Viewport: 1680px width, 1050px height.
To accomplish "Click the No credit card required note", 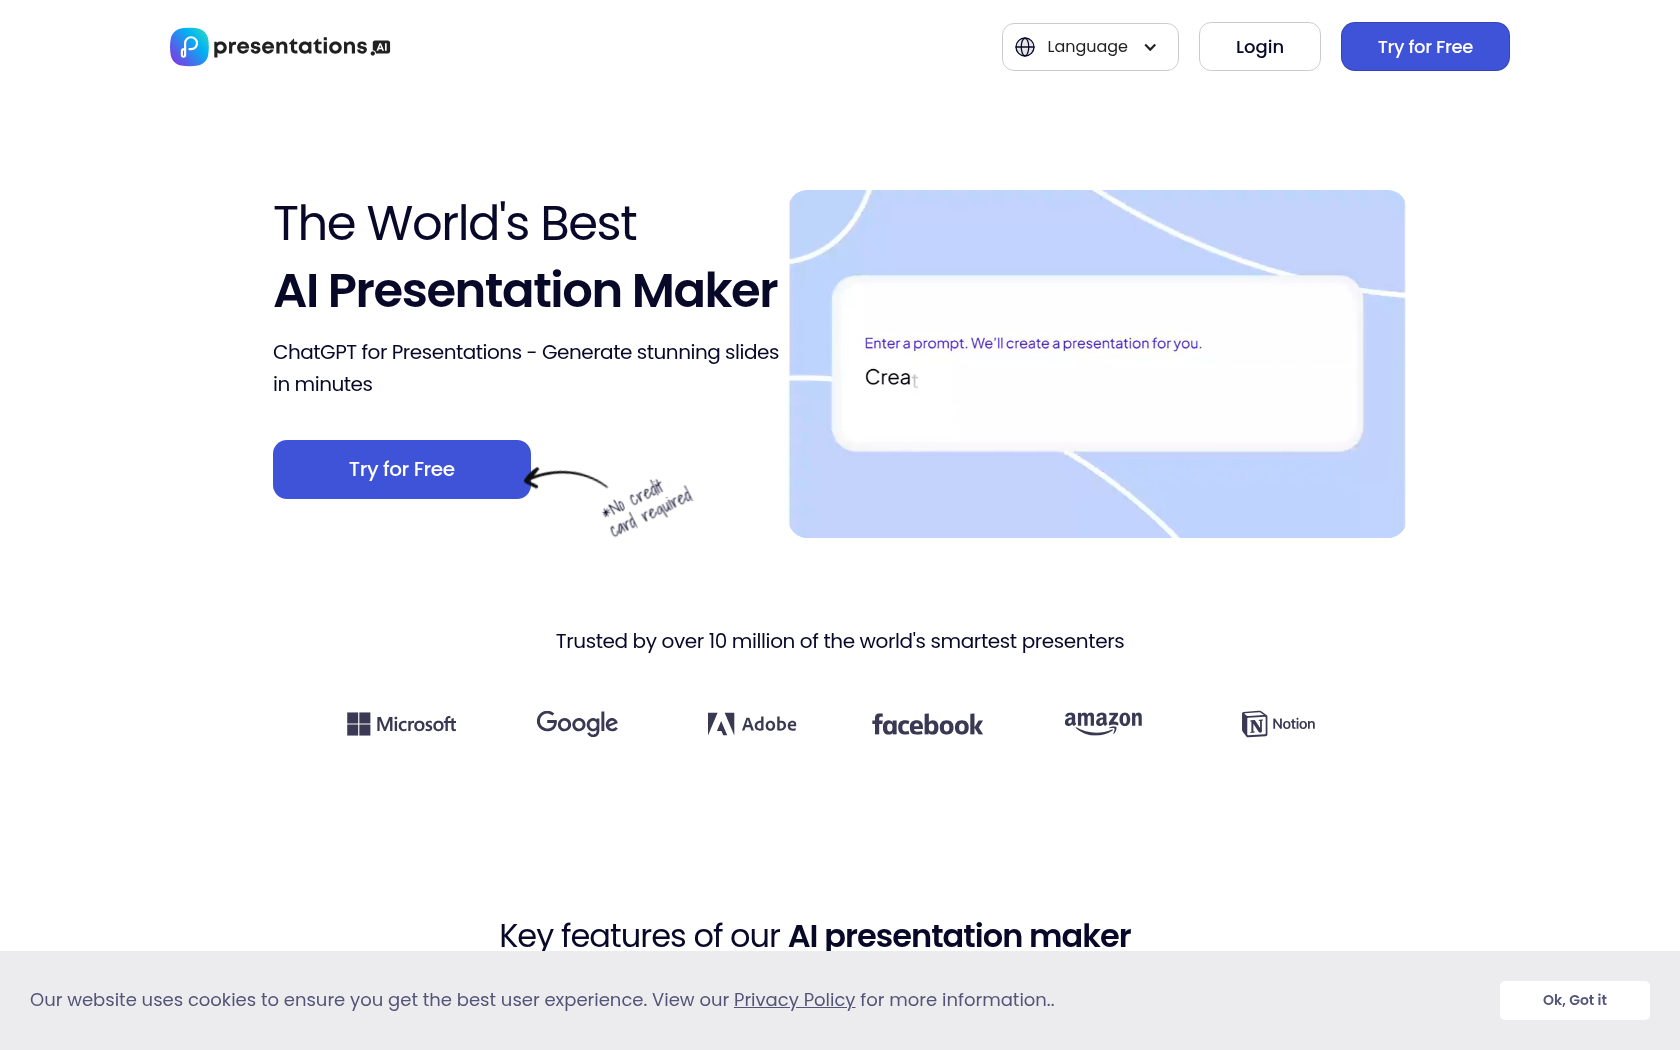I will pos(648,509).
